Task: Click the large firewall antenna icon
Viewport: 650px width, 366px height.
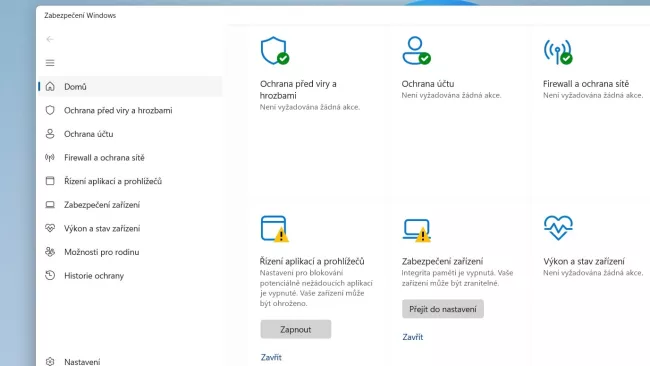Action: tap(558, 52)
